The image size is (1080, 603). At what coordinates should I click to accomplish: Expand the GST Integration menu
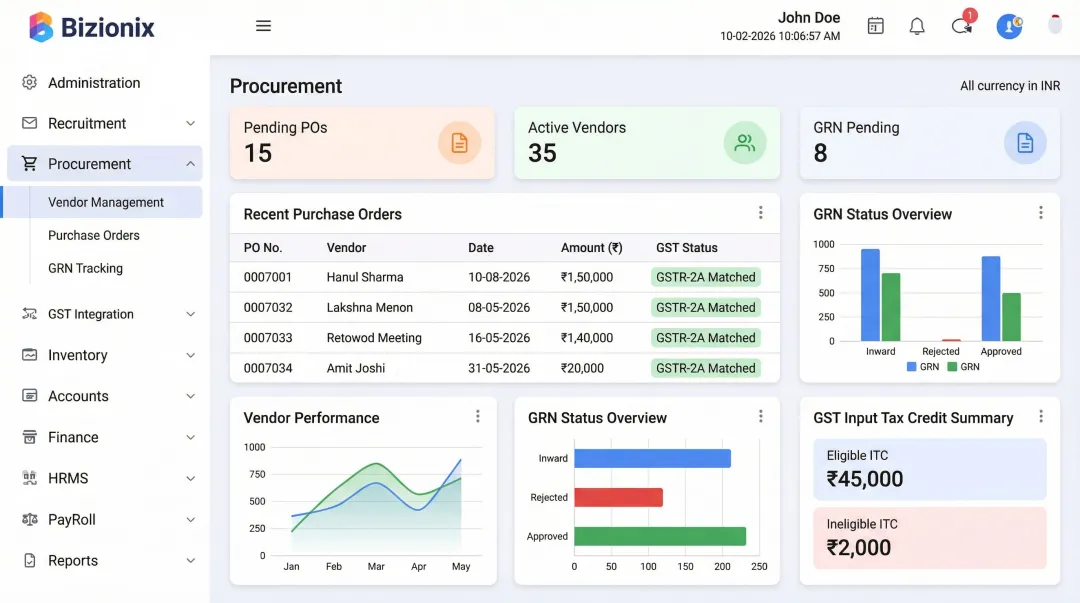click(x=190, y=314)
